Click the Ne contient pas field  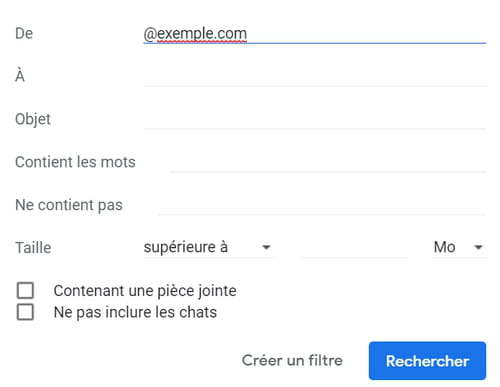(322, 205)
